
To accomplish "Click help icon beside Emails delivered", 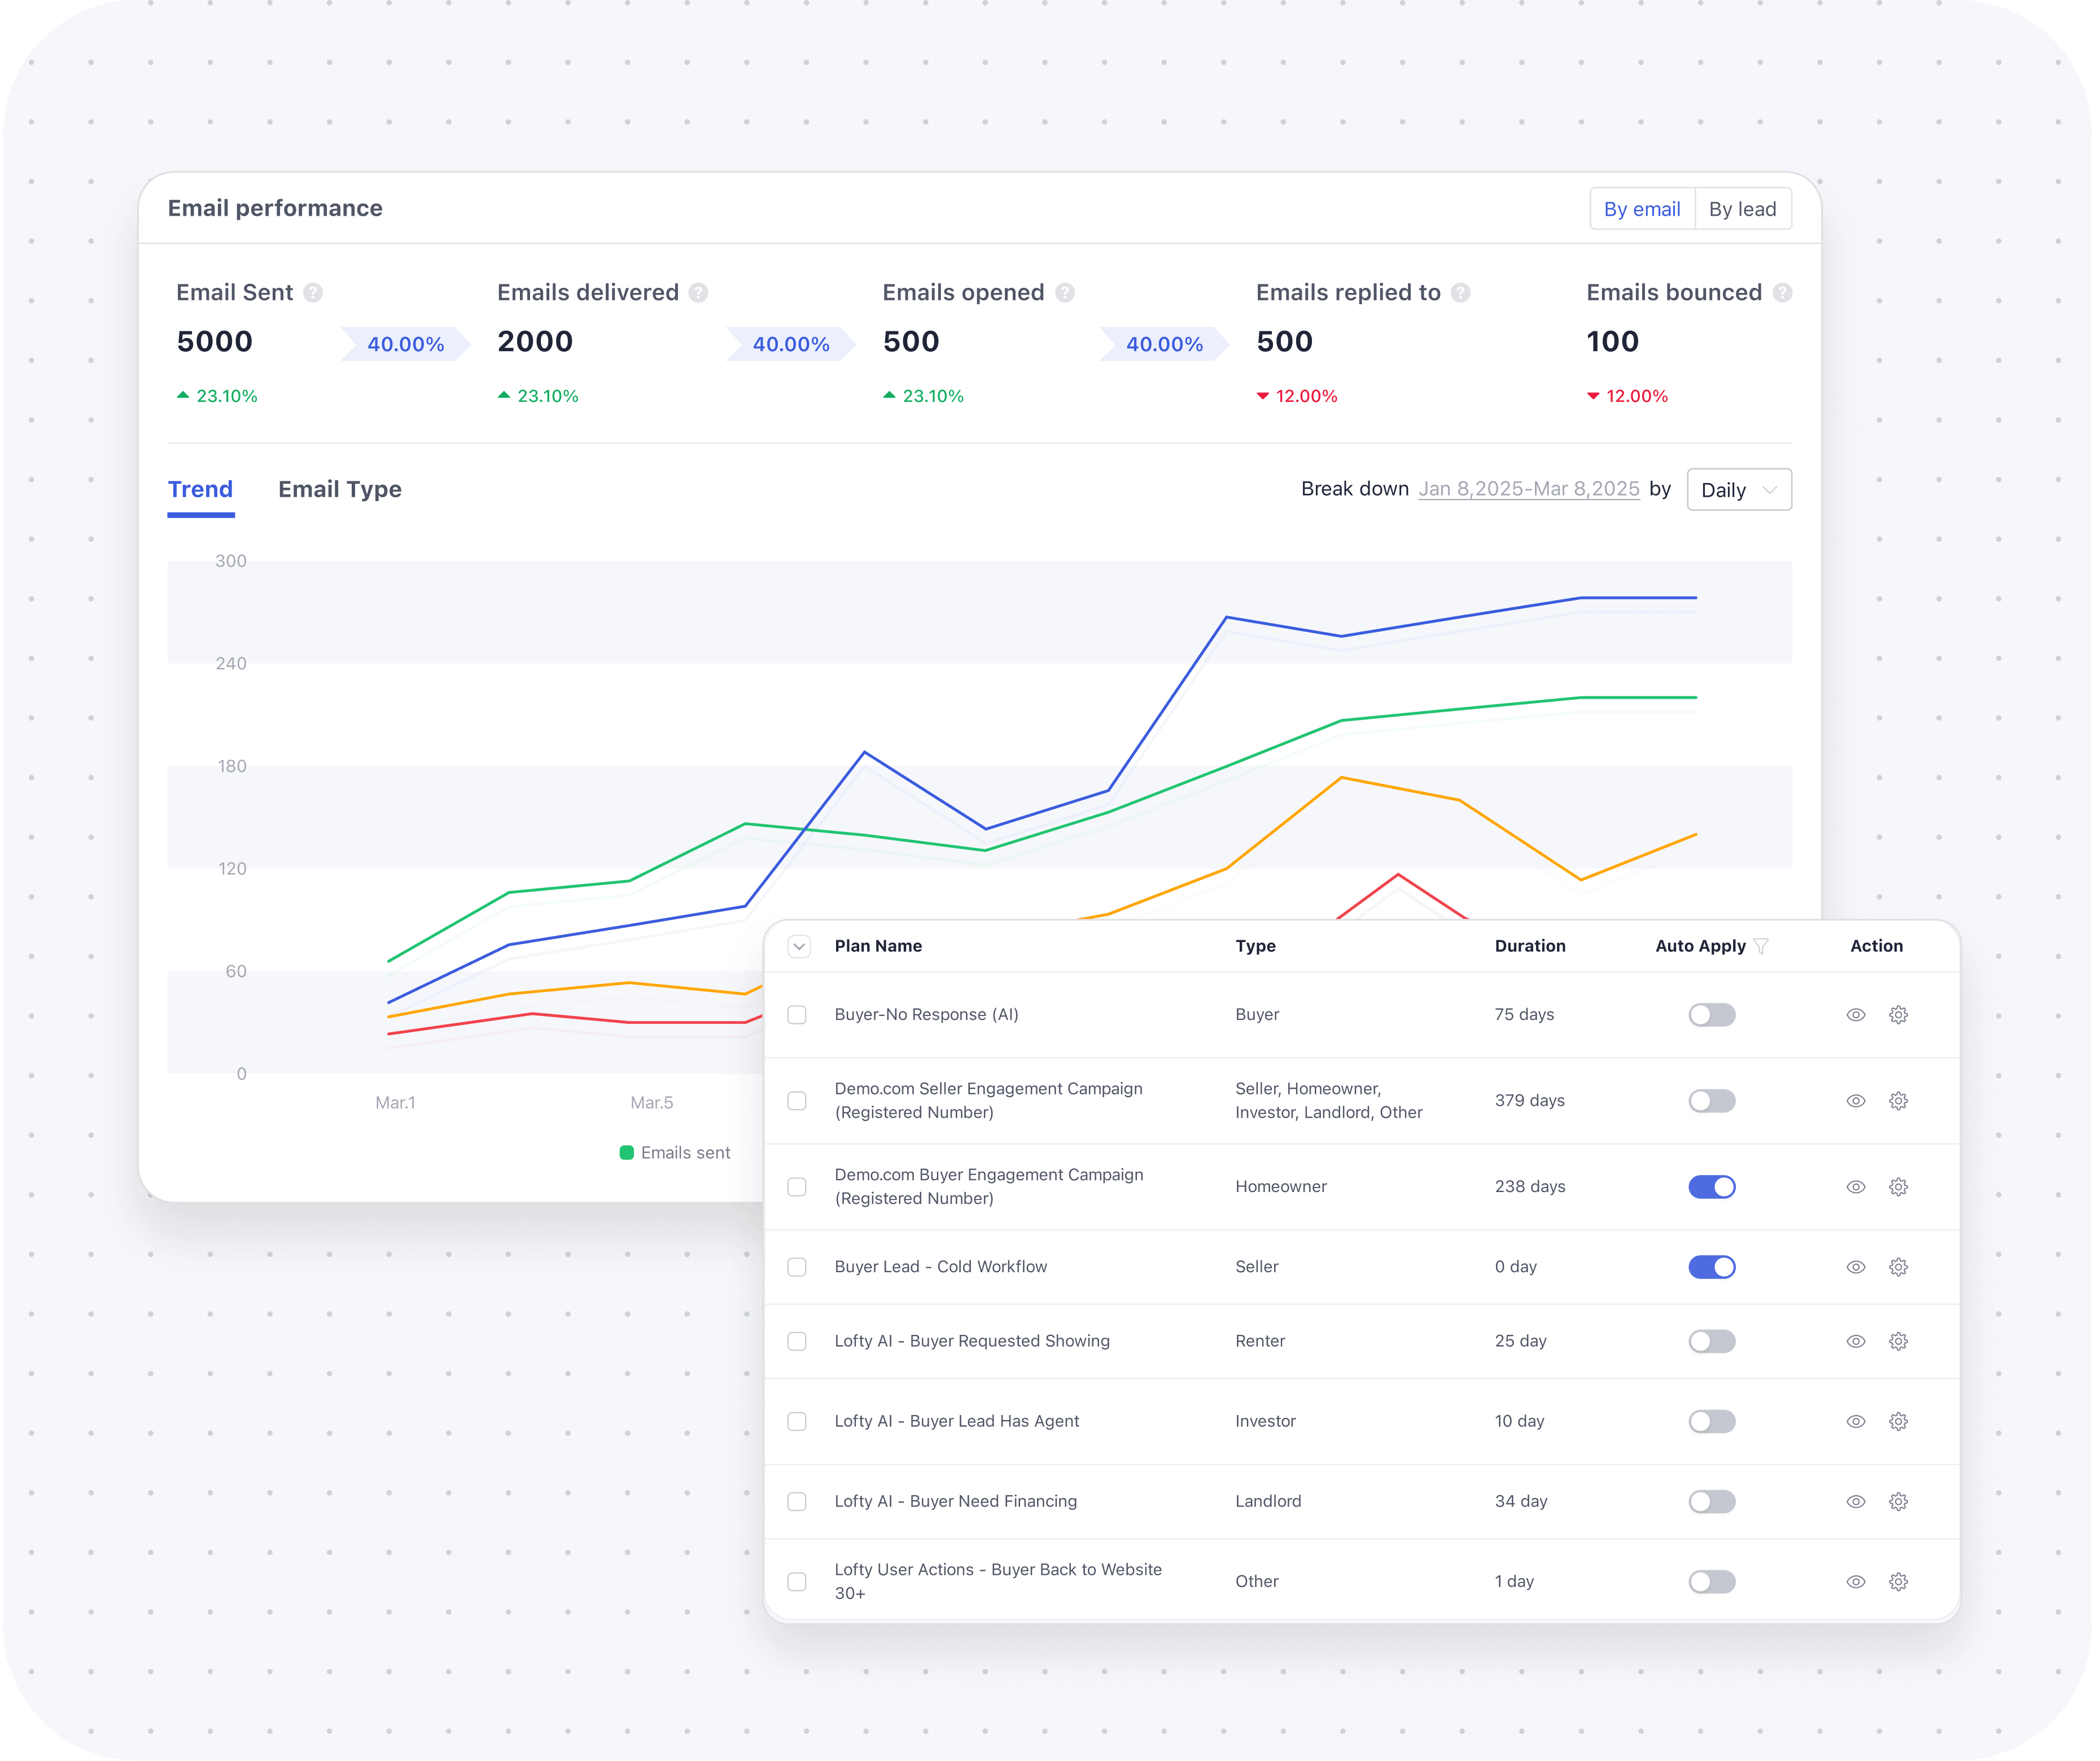I will [699, 293].
